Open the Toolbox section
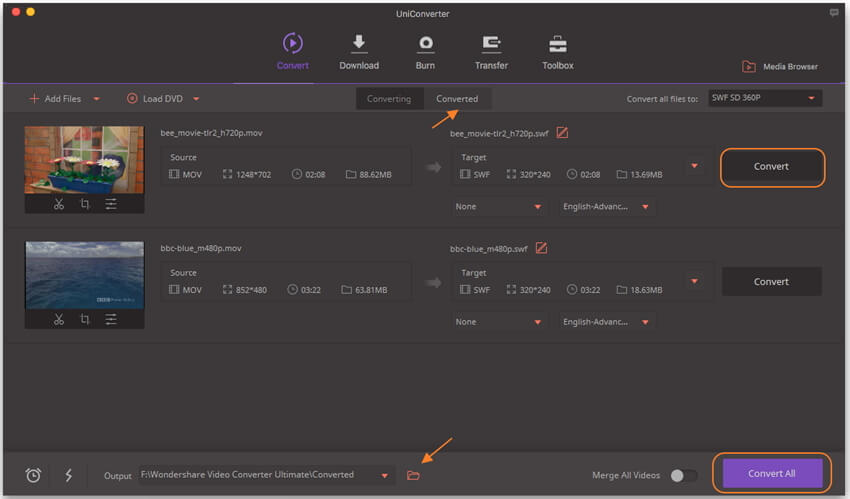The width and height of the screenshot is (850, 499). point(558,51)
